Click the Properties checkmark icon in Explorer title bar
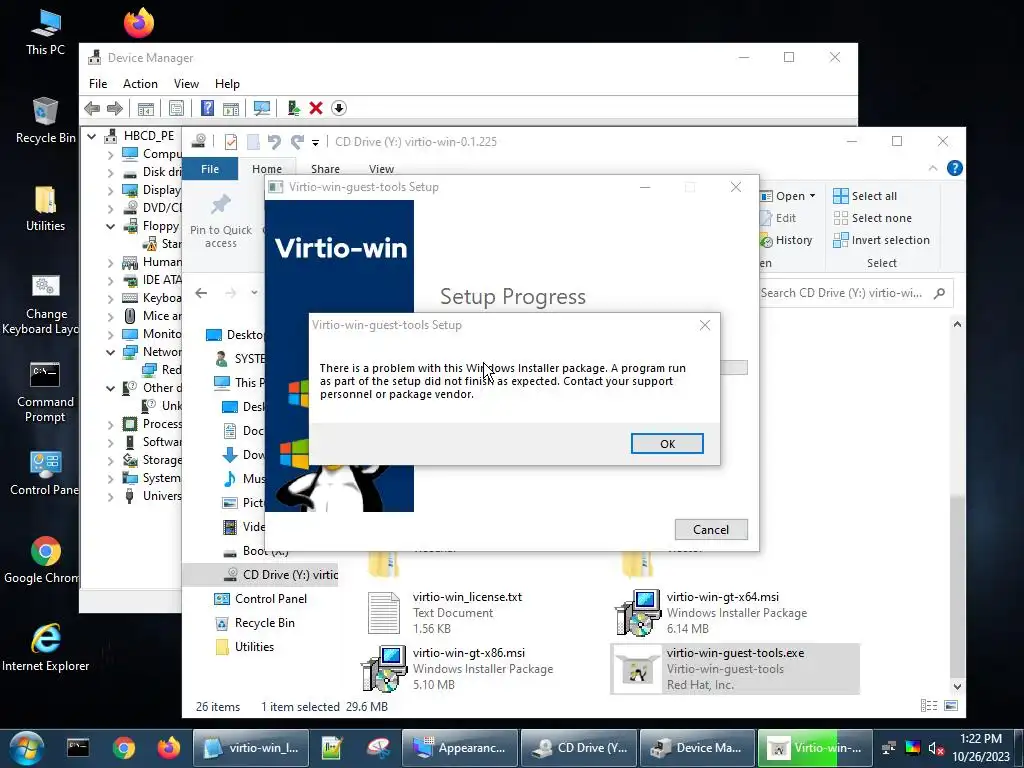1024x768 pixels. point(231,142)
